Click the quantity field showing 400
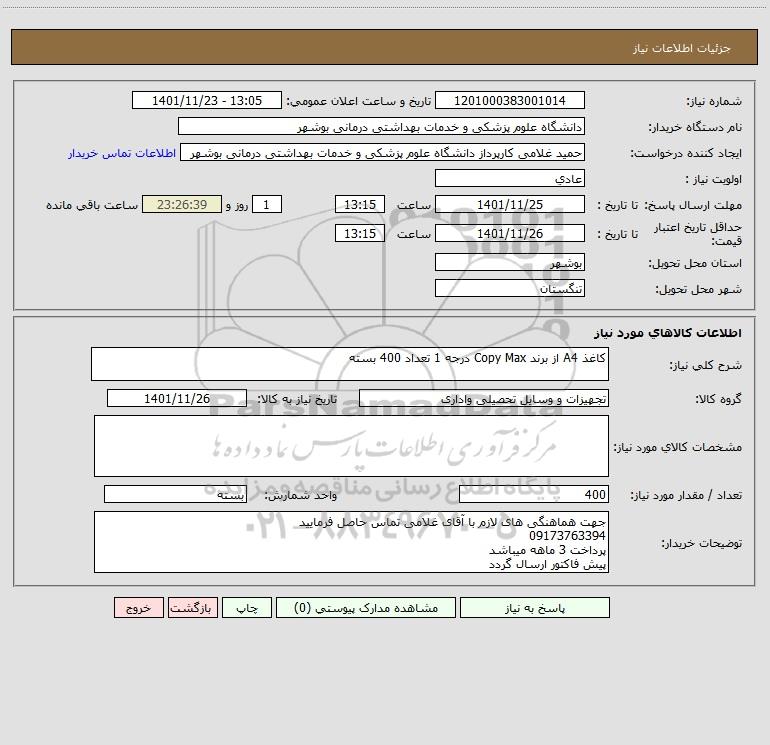Screen dimensions: 770x745 click(x=534, y=495)
